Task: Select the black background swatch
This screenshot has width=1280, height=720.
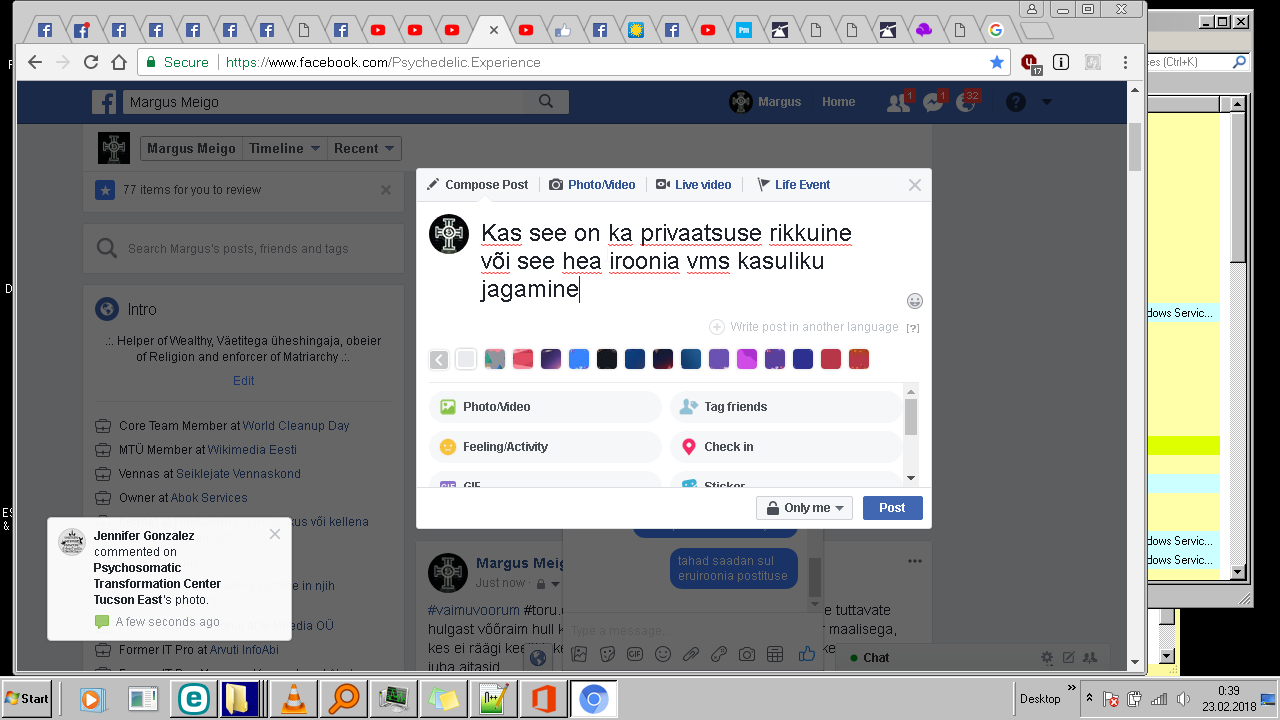Action: click(x=606, y=360)
